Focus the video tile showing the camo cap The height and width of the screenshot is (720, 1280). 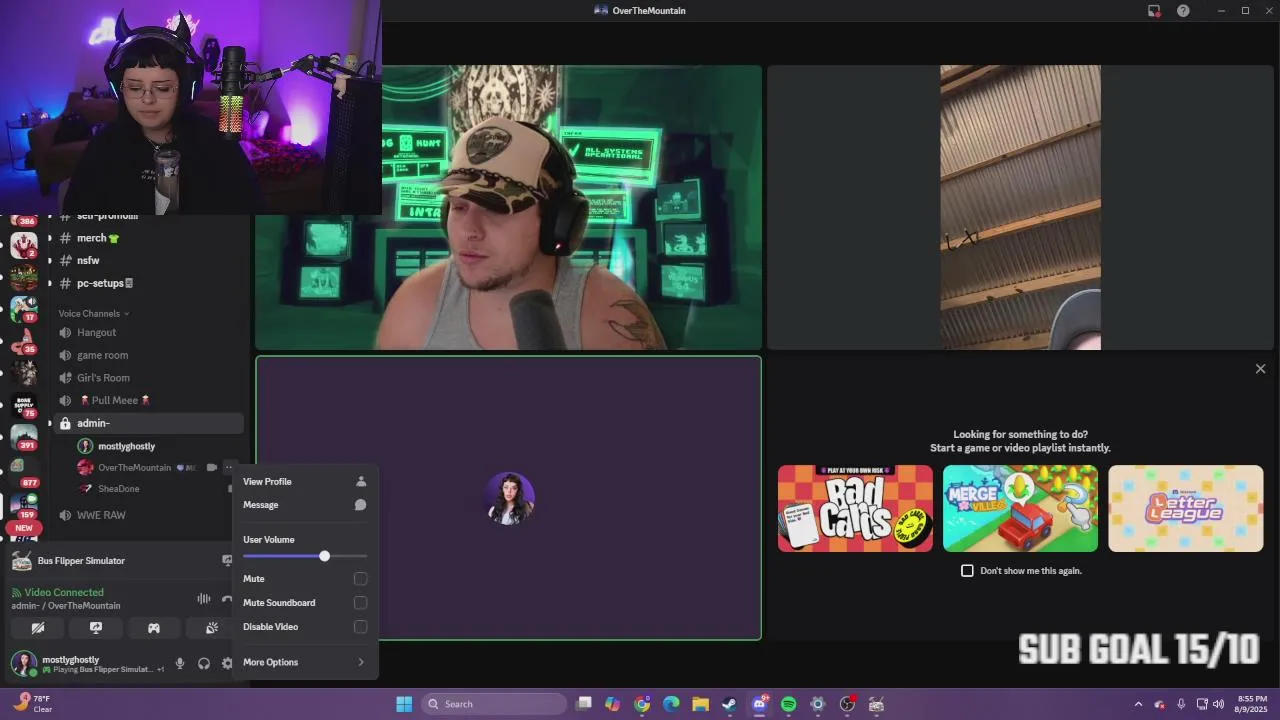click(x=508, y=208)
